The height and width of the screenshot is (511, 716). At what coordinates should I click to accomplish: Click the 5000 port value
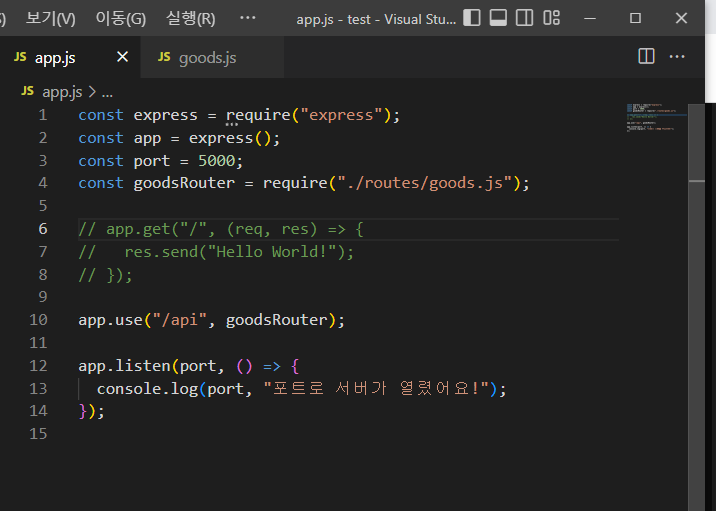(216, 161)
